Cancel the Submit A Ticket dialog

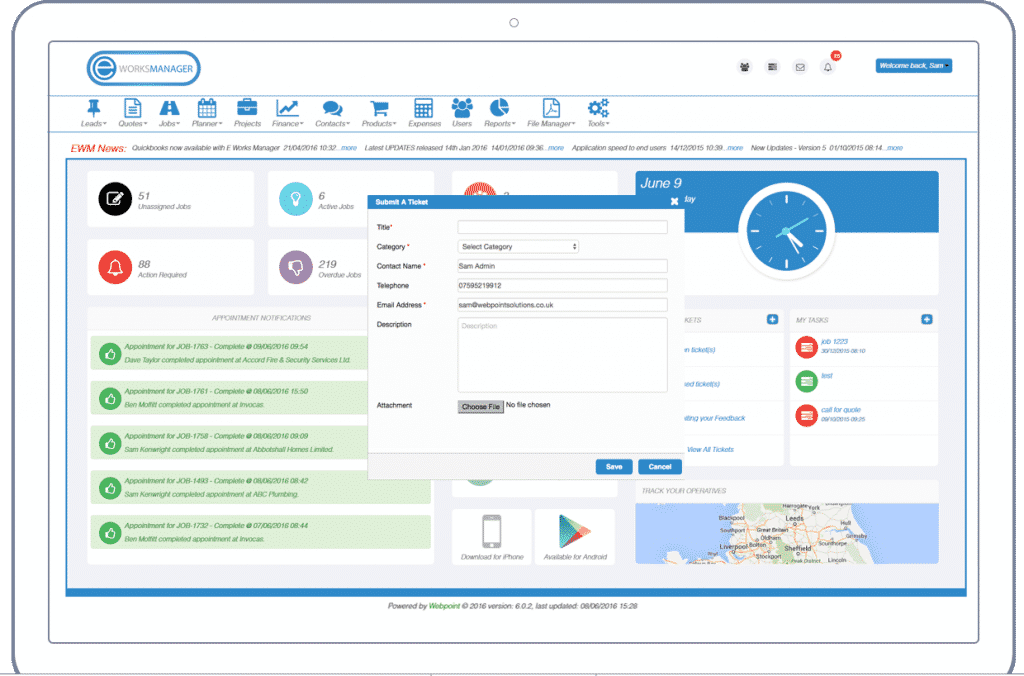pos(659,466)
